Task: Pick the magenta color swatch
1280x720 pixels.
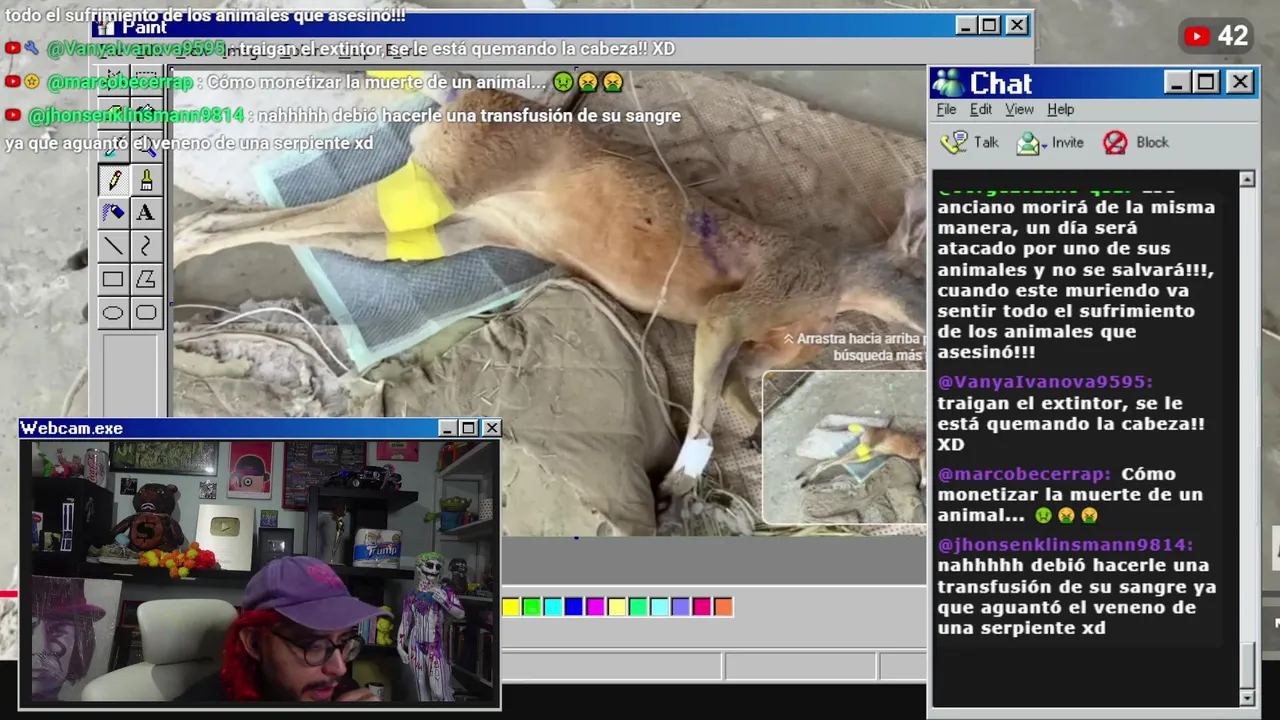Action: [596, 606]
